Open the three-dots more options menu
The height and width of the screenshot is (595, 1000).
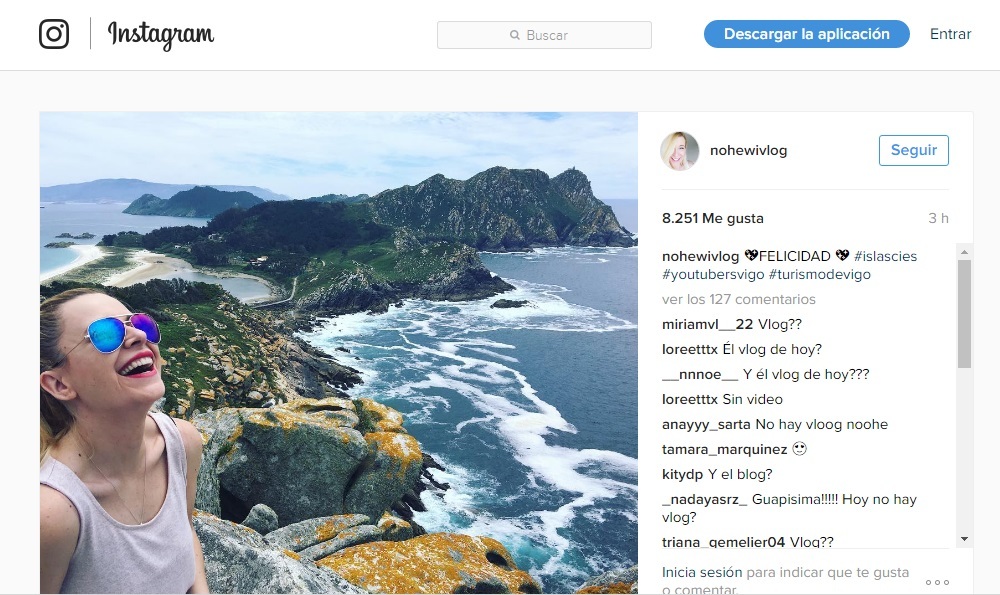tap(937, 582)
